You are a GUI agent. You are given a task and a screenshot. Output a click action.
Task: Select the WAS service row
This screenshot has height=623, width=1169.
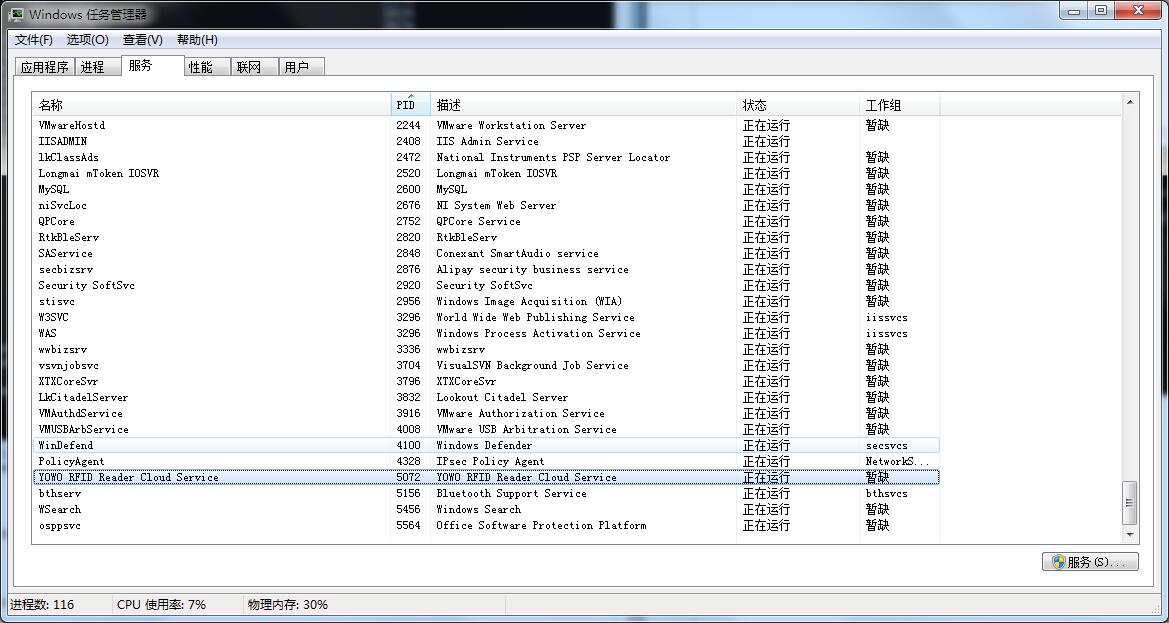point(486,333)
